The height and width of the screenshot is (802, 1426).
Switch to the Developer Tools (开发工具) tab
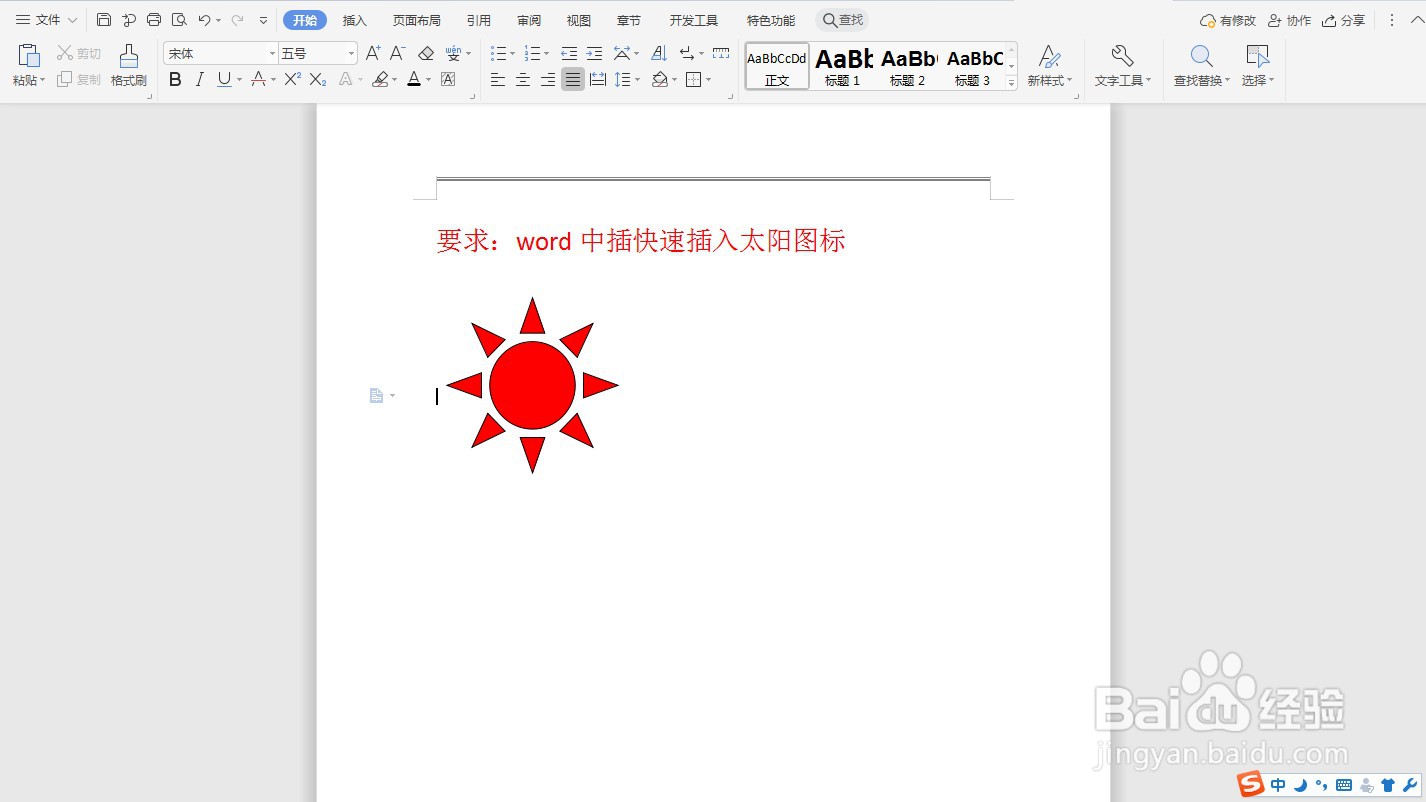tap(694, 20)
